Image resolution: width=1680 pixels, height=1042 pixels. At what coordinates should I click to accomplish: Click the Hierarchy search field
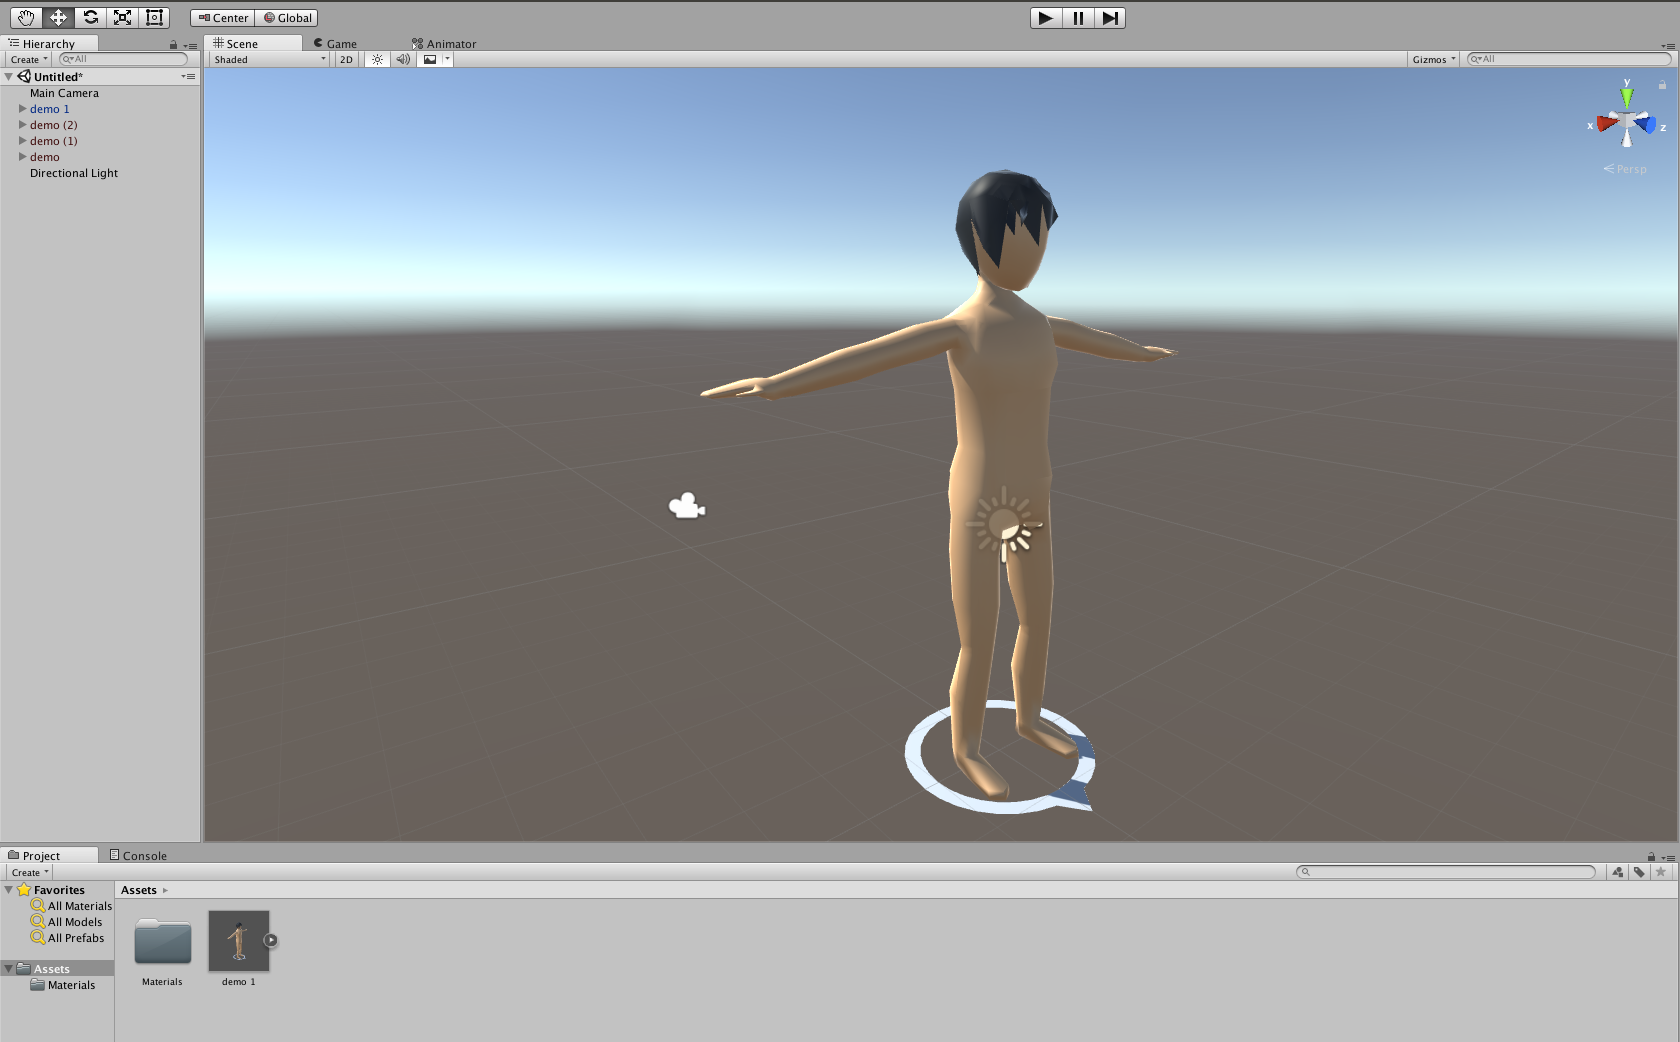[x=124, y=59]
